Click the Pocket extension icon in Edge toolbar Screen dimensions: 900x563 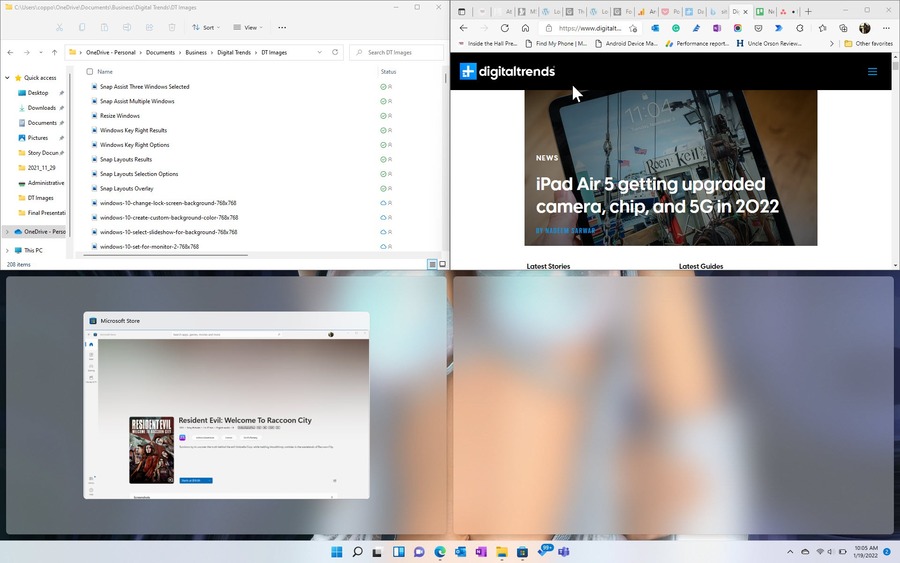point(758,28)
